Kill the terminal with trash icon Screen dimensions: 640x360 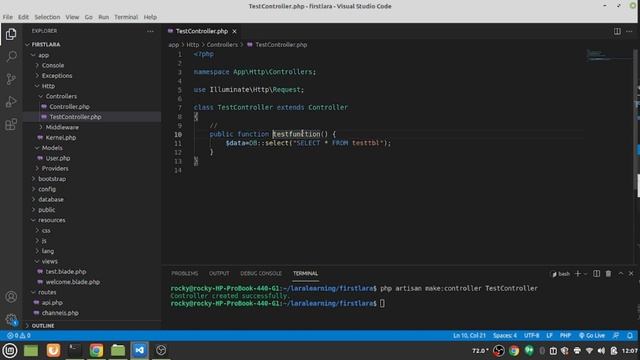tap(608, 273)
